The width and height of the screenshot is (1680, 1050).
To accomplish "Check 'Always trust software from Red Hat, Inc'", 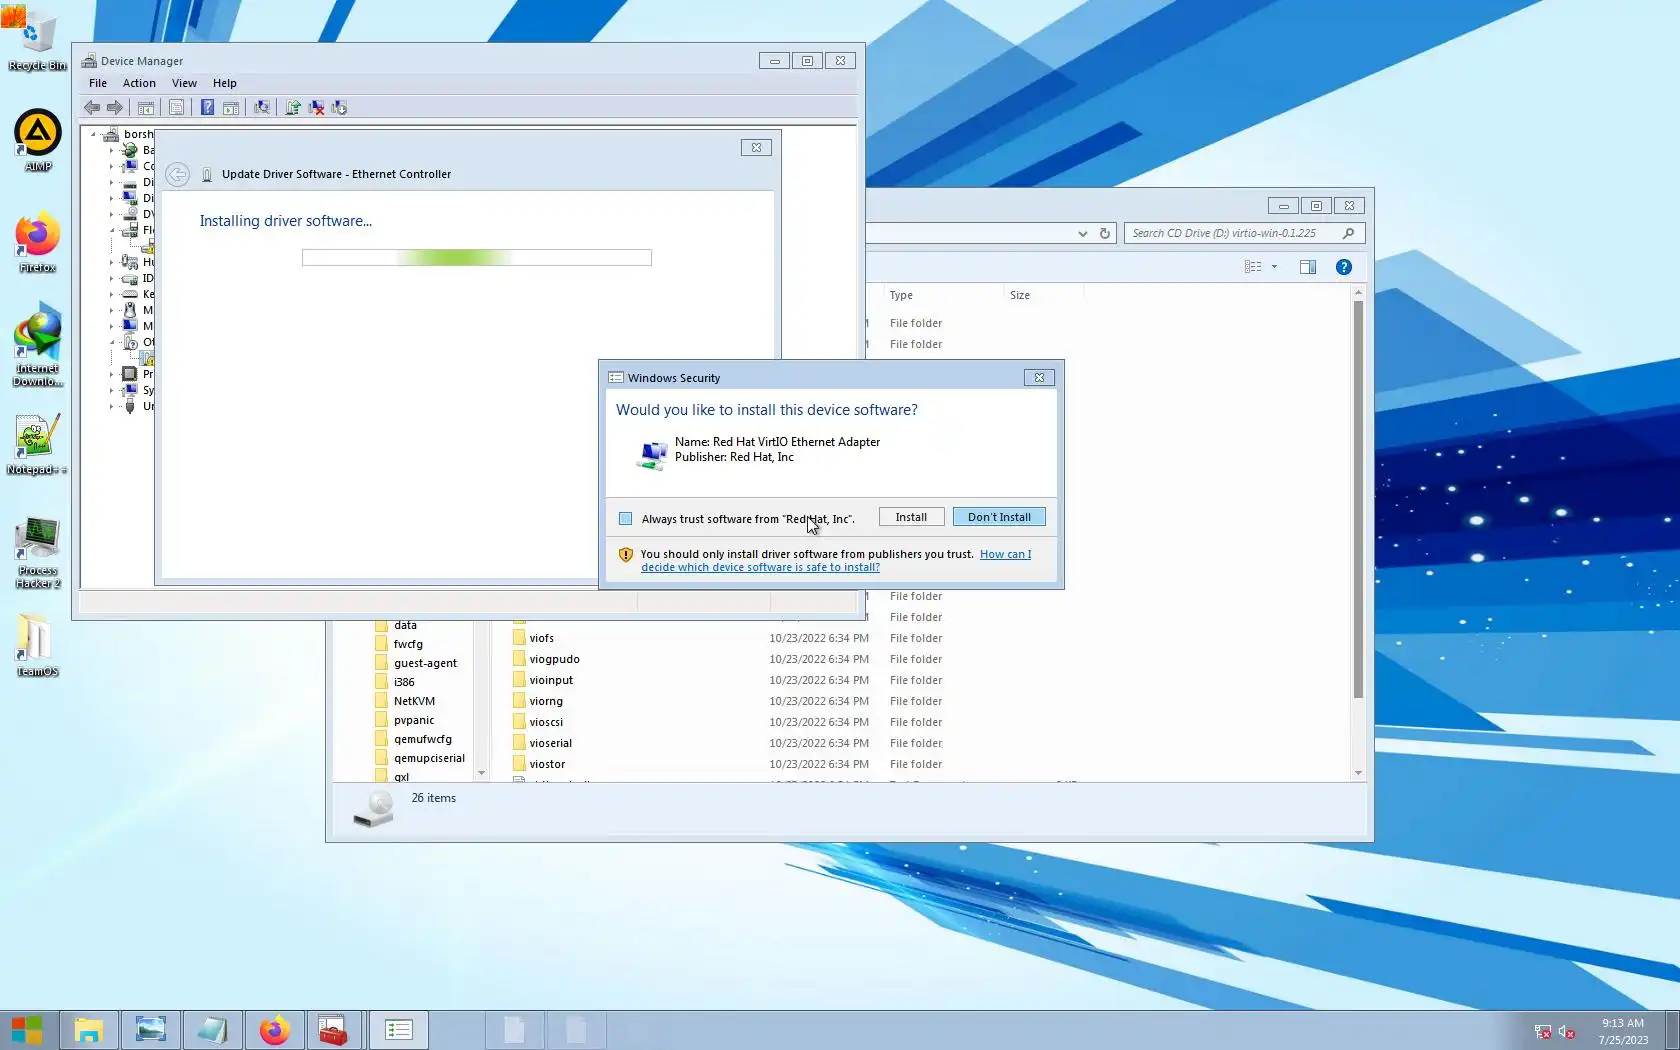I will pos(625,519).
